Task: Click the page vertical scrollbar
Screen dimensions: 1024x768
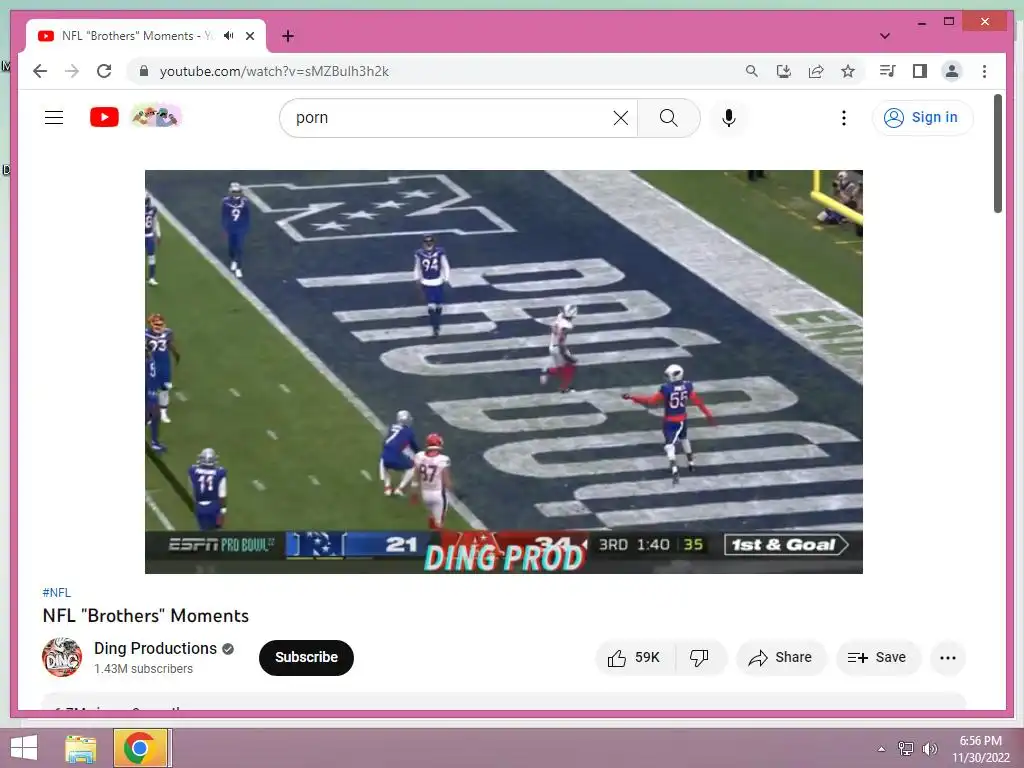Action: click(x=997, y=154)
